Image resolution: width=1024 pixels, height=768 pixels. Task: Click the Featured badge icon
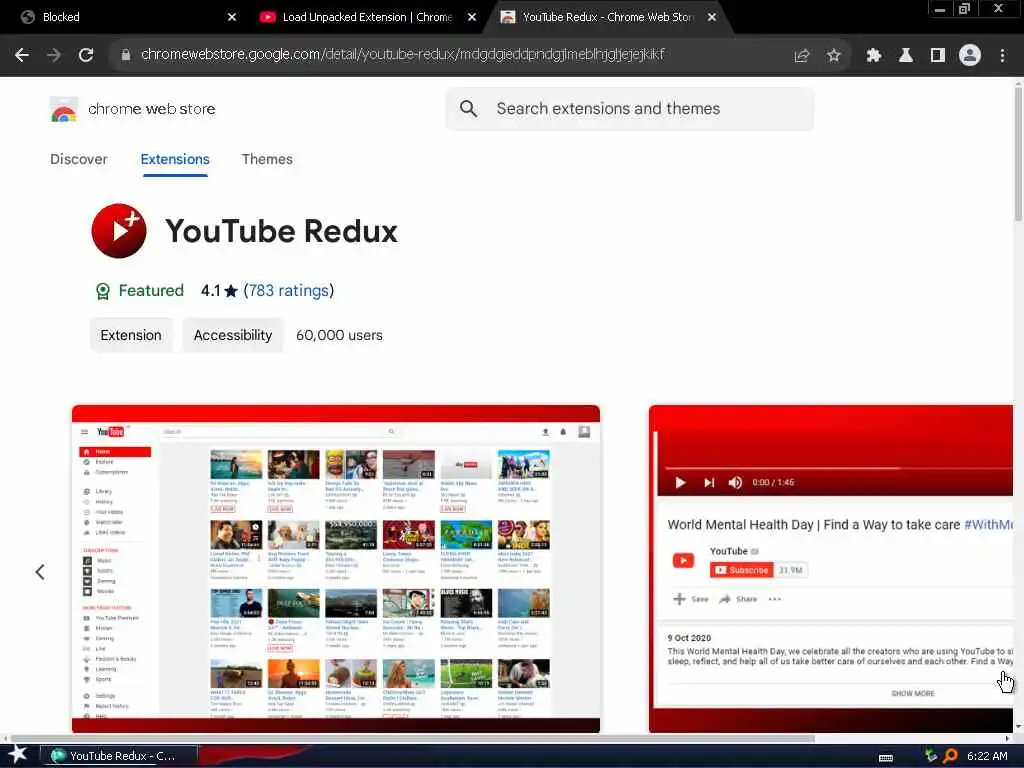(103, 291)
